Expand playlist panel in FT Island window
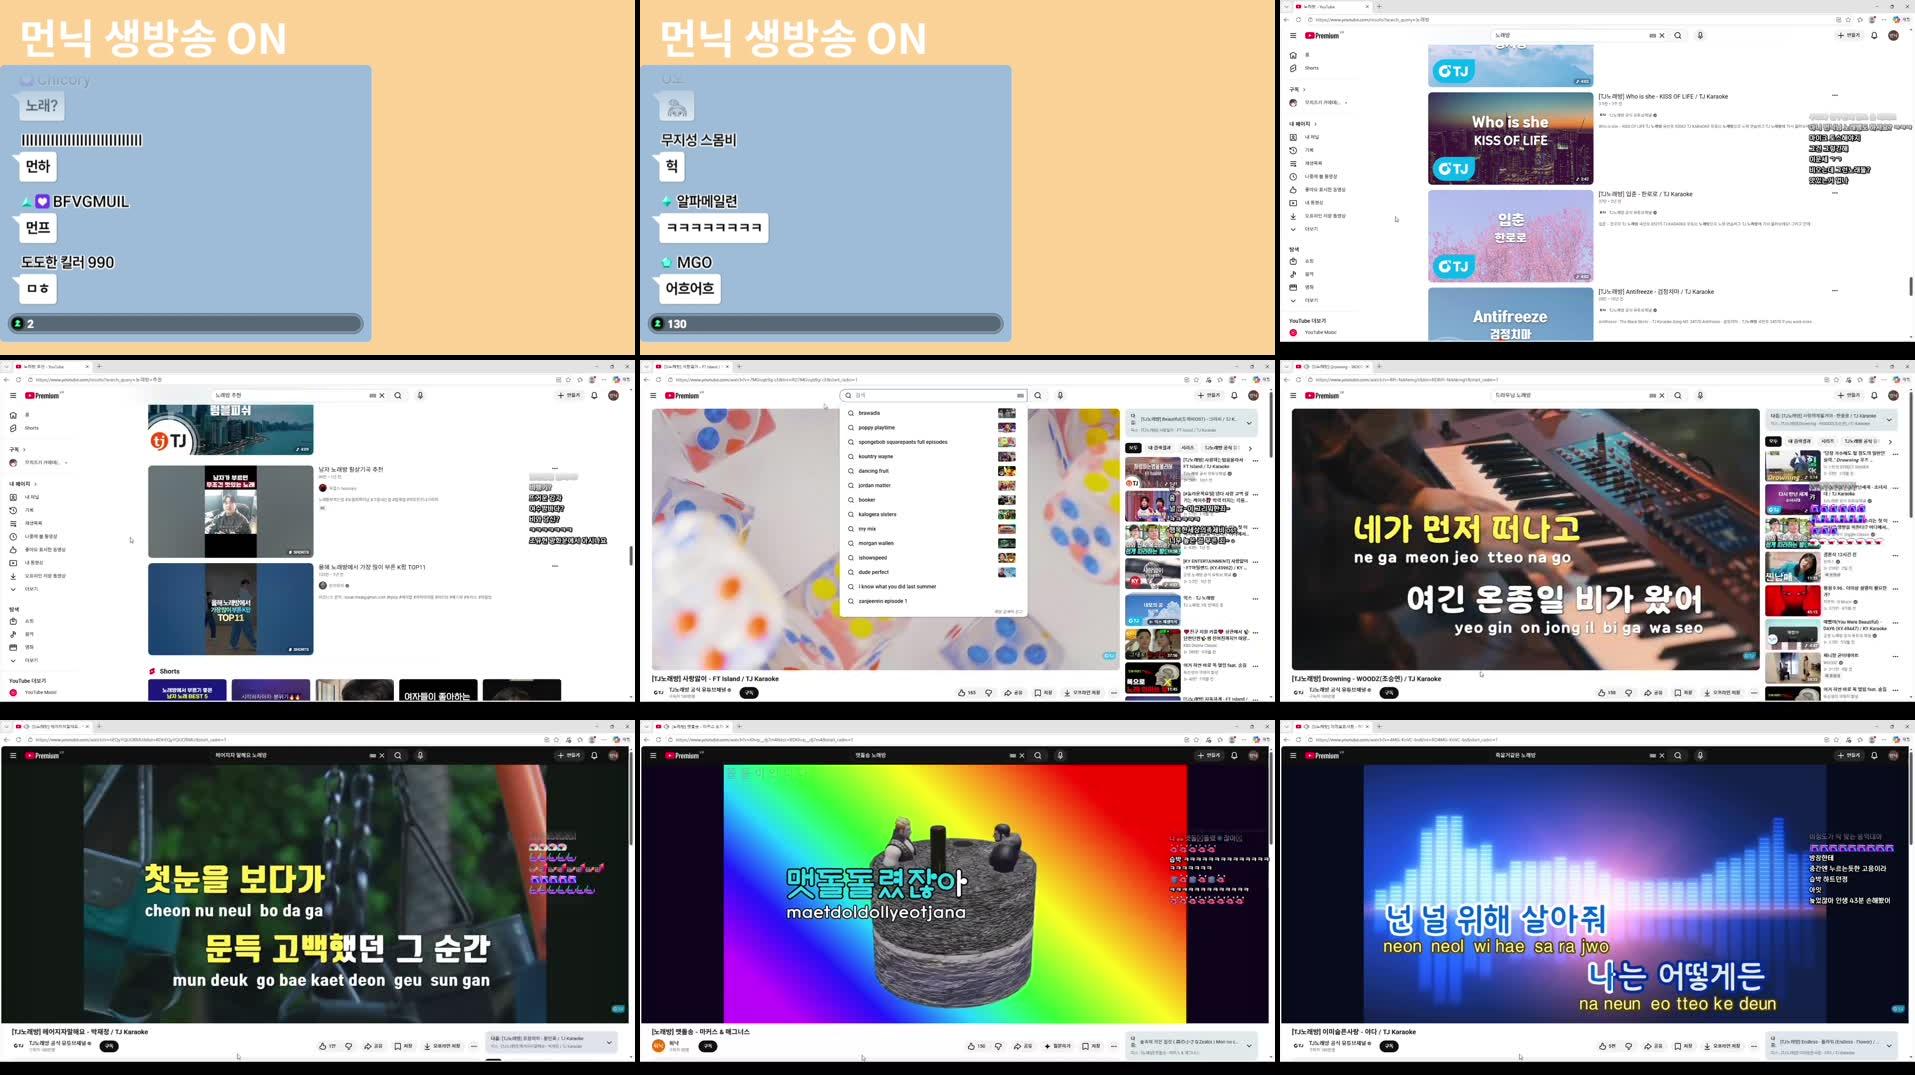Screen dimensions: 1915x1075 [1249, 422]
